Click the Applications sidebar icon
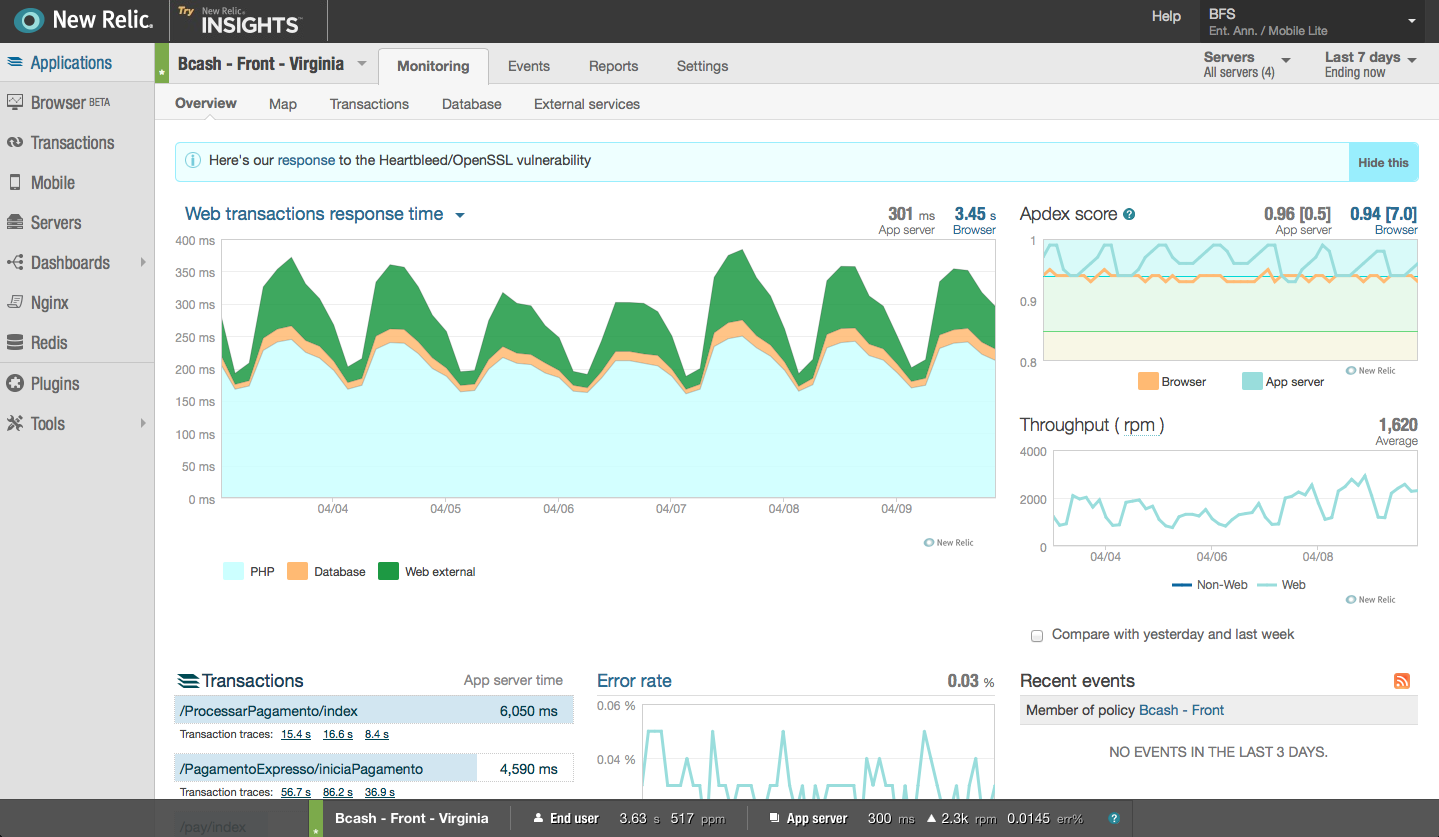 tap(15, 62)
